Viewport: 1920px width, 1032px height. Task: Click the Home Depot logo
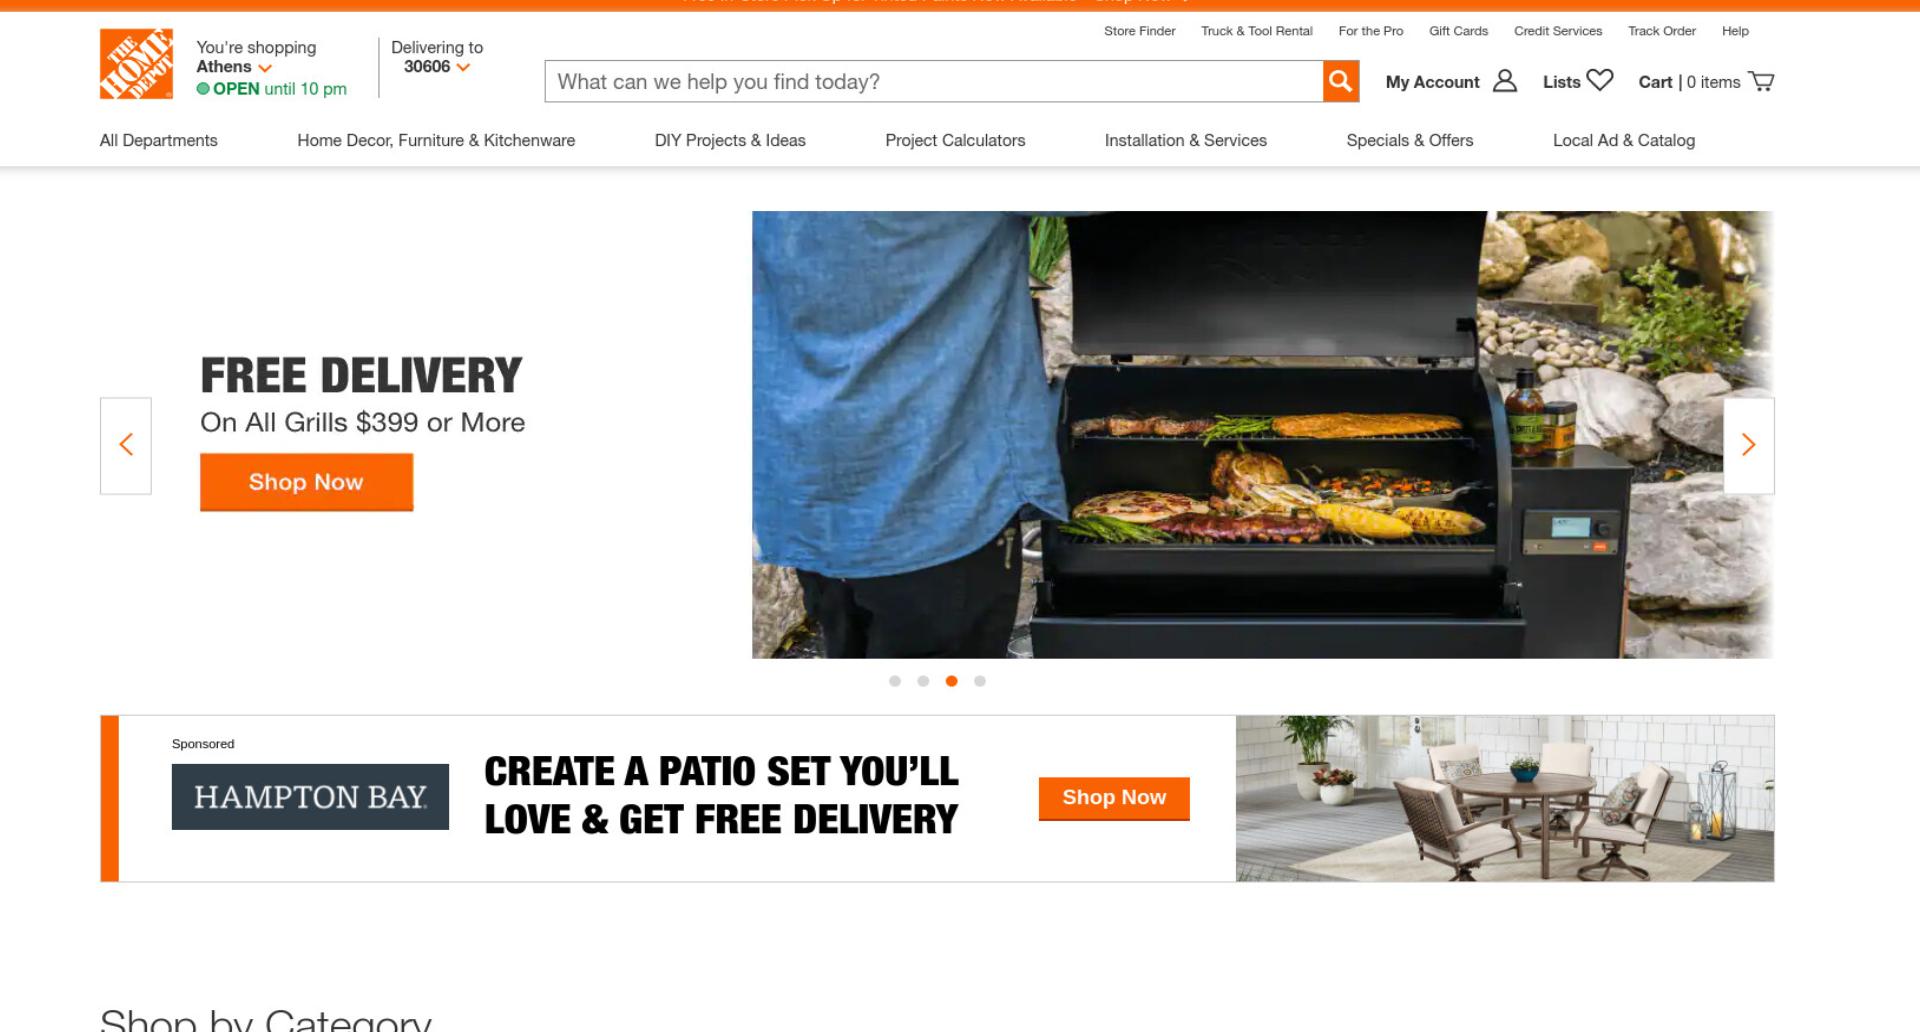[x=136, y=64]
